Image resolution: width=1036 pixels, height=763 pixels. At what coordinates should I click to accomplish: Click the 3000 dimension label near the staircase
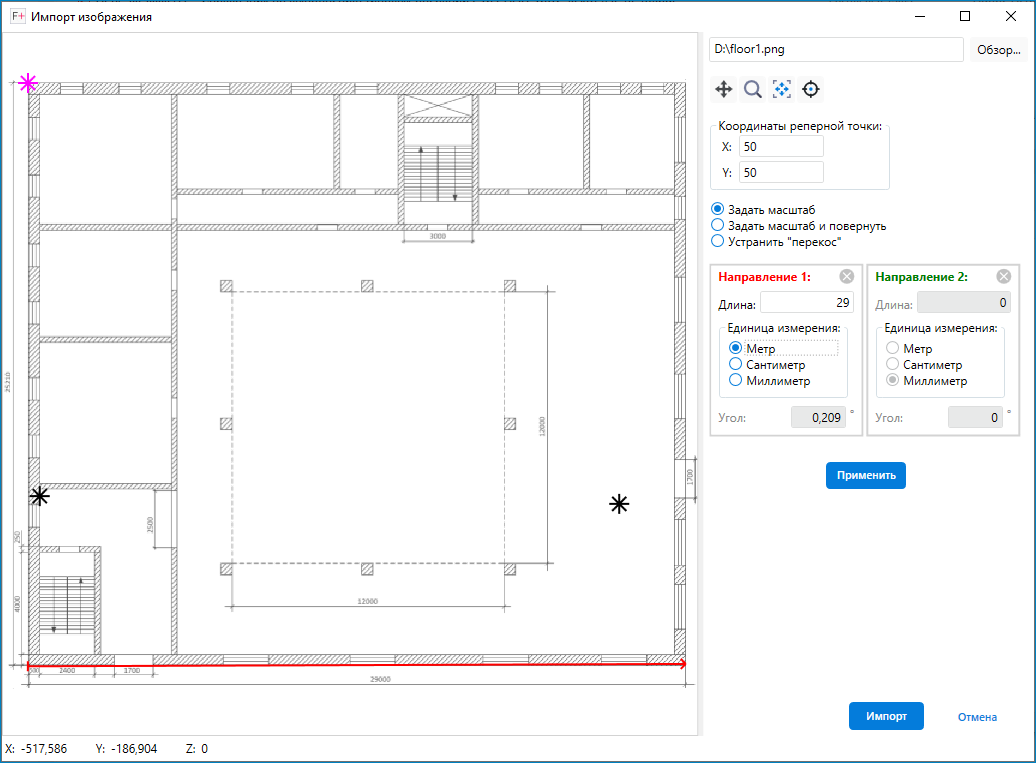point(438,236)
